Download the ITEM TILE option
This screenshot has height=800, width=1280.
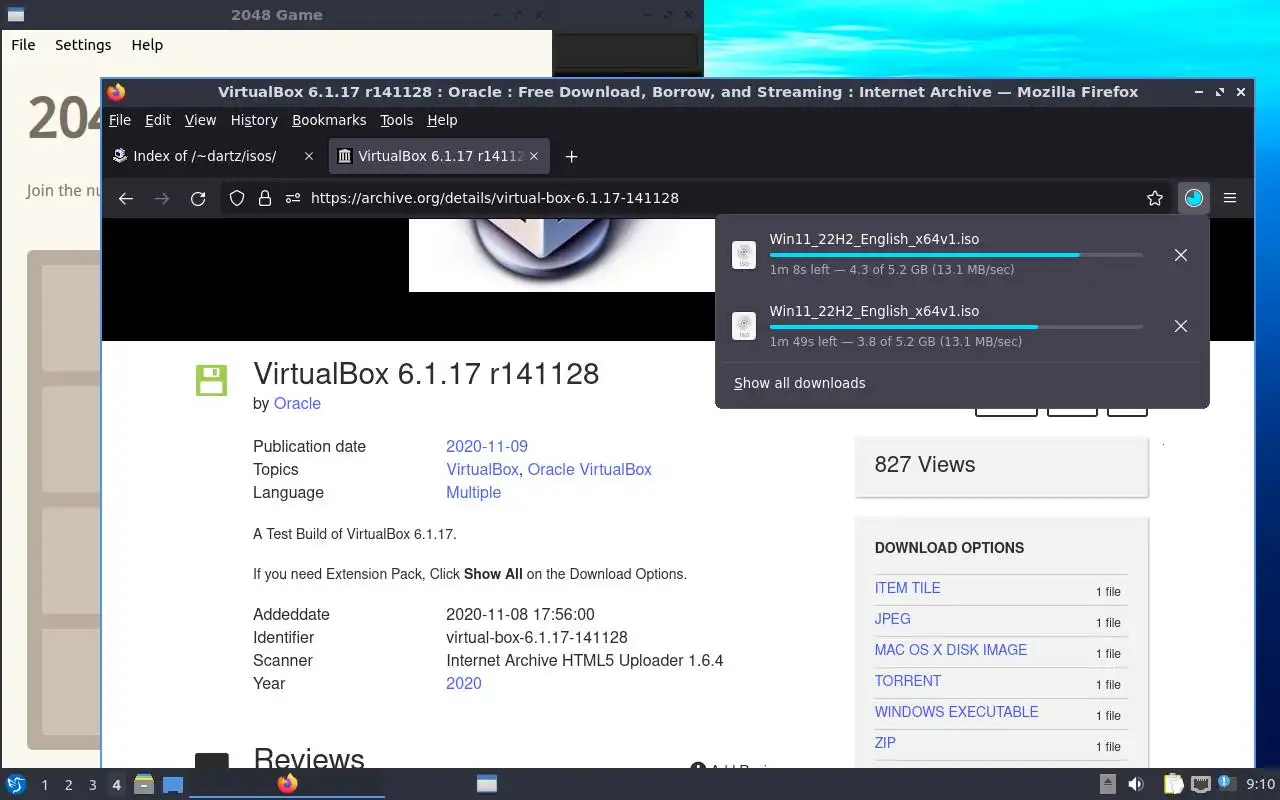coord(907,588)
